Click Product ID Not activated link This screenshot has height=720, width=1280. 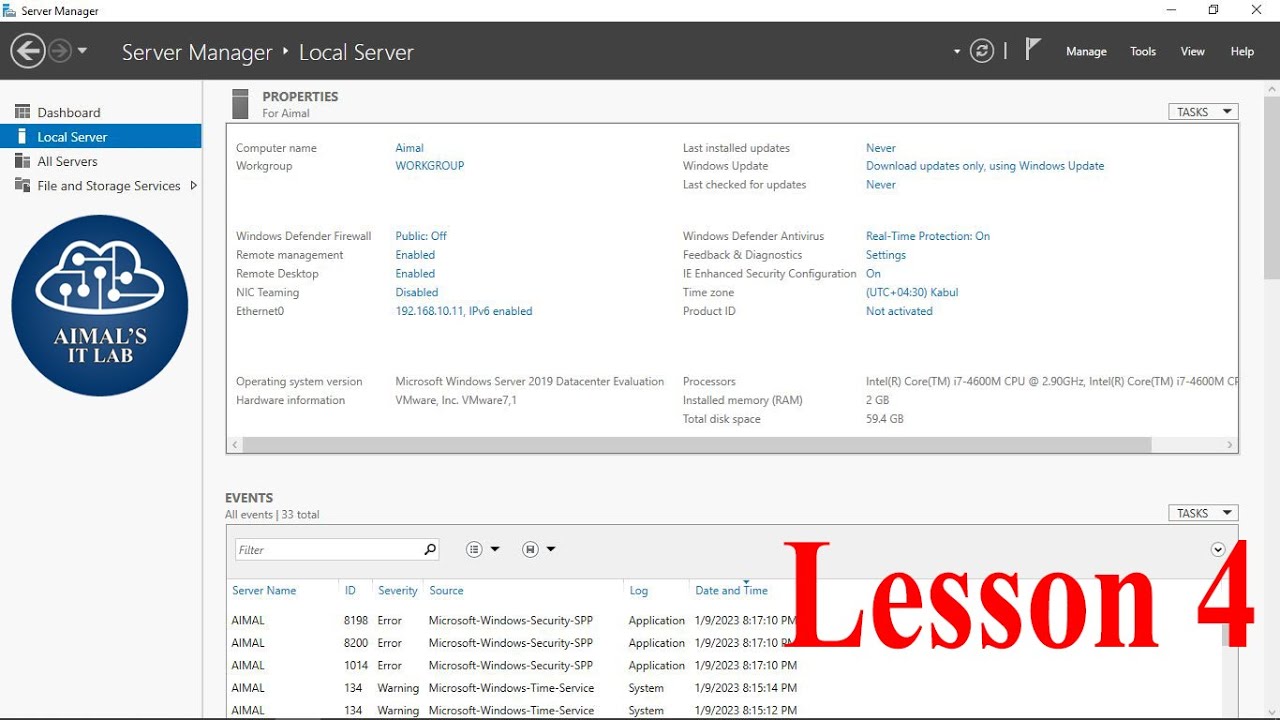[899, 311]
